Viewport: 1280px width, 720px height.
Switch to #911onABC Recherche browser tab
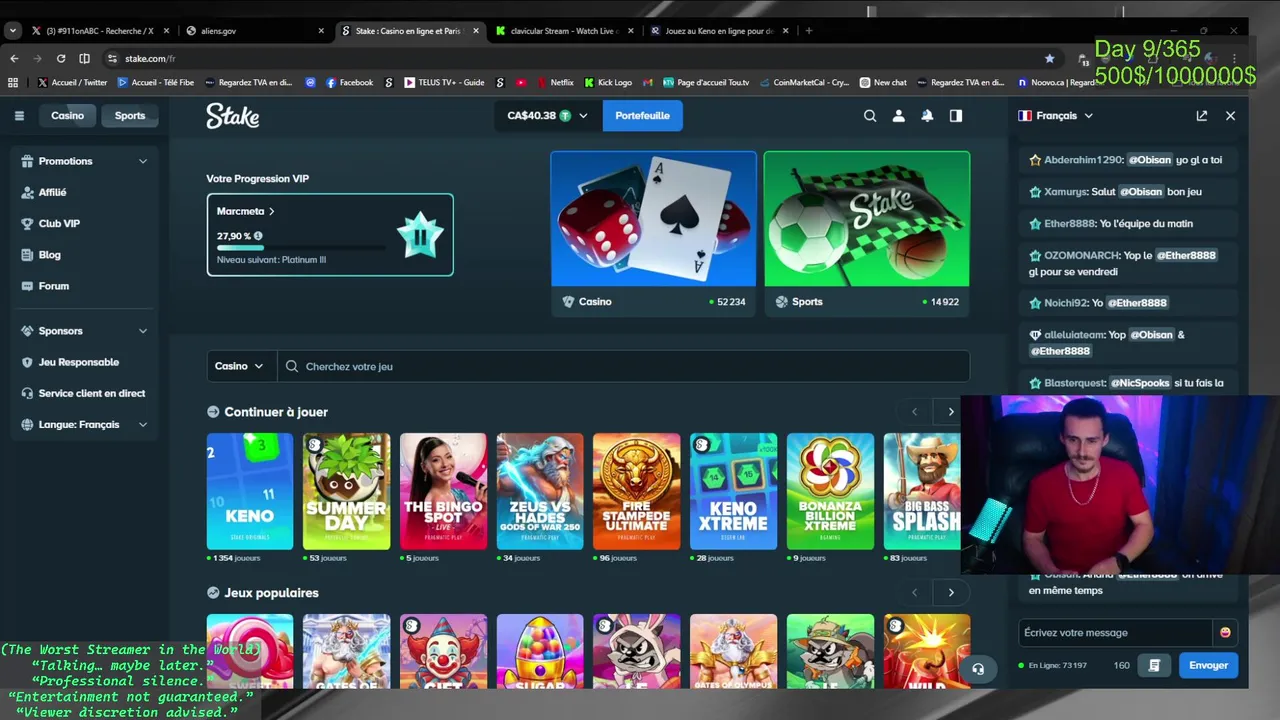[x=100, y=31]
